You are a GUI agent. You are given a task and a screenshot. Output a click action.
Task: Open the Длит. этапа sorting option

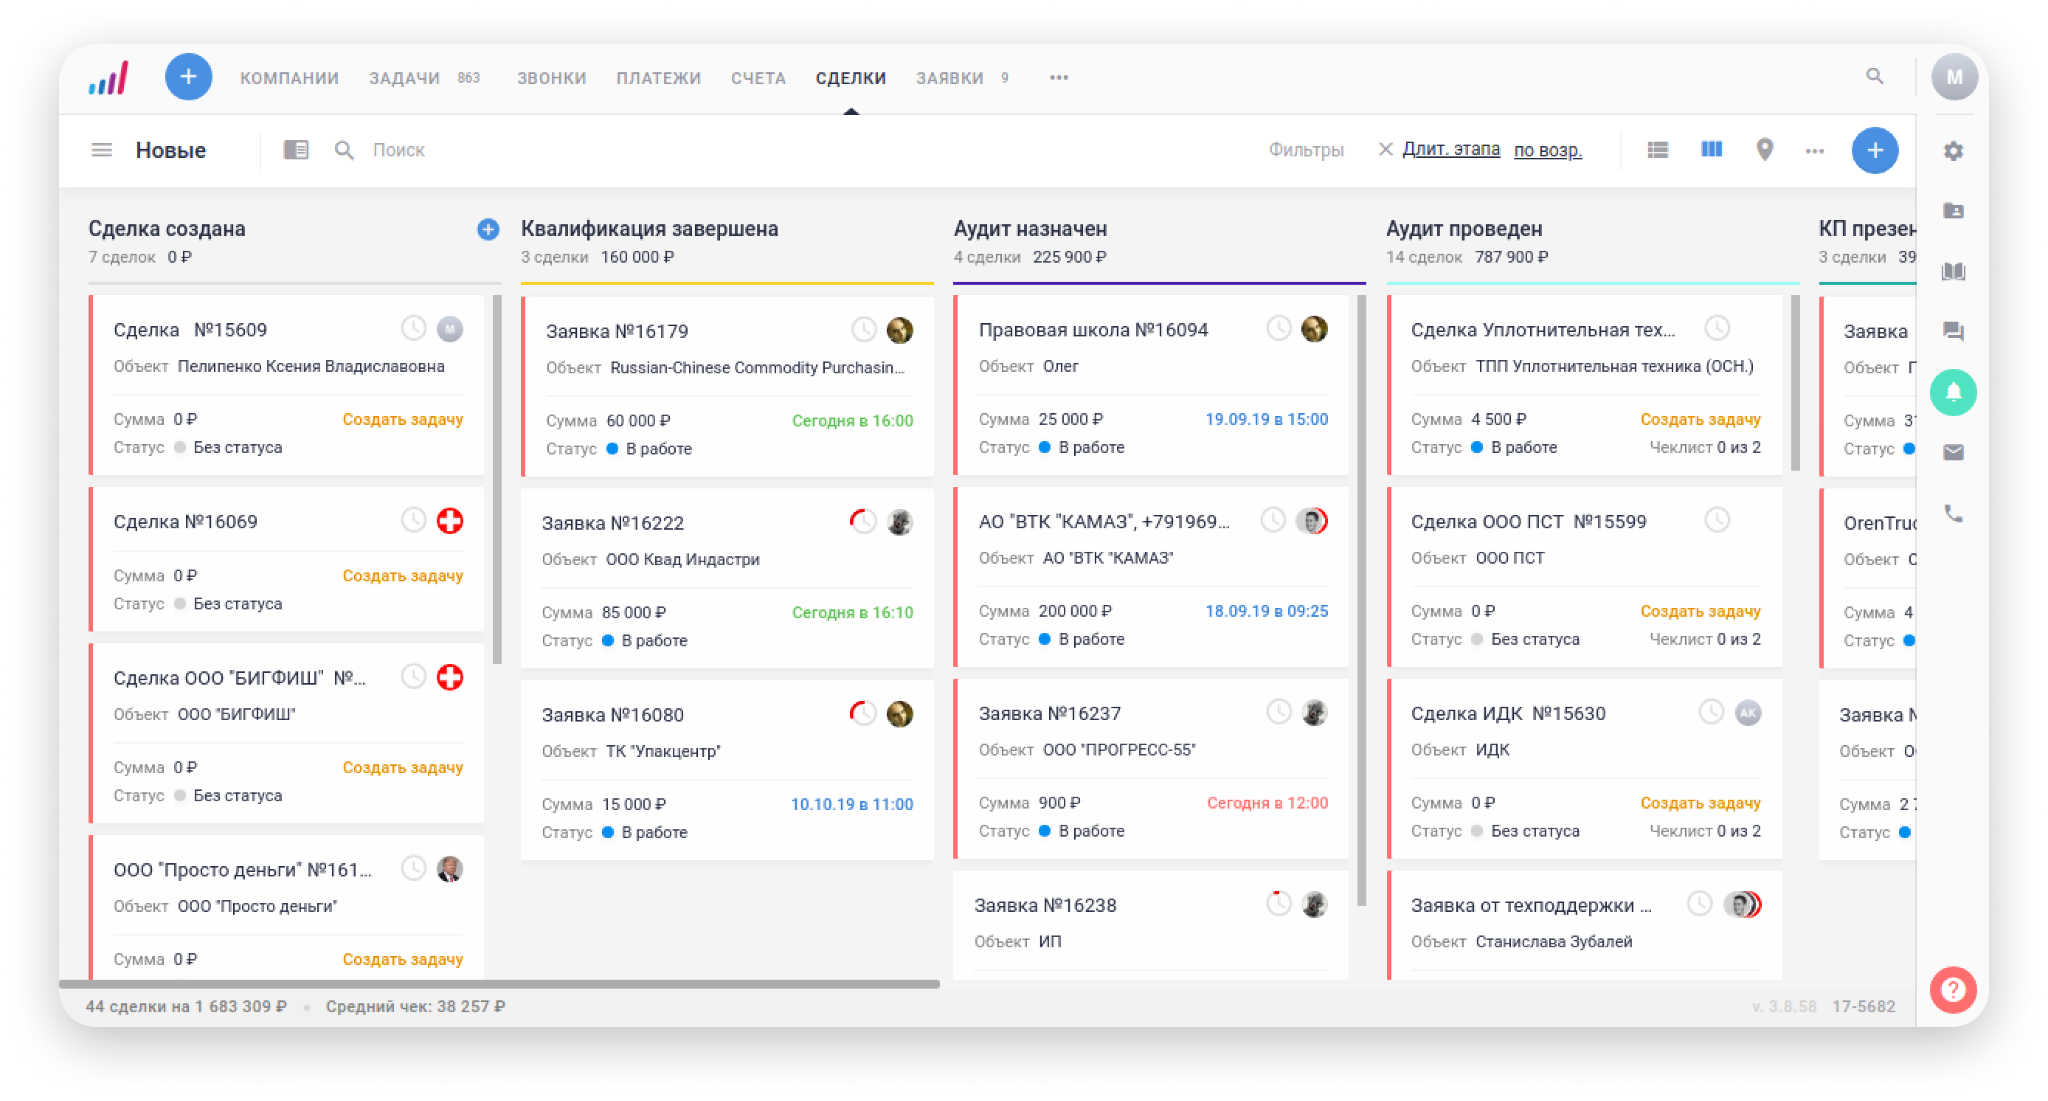pos(1451,149)
